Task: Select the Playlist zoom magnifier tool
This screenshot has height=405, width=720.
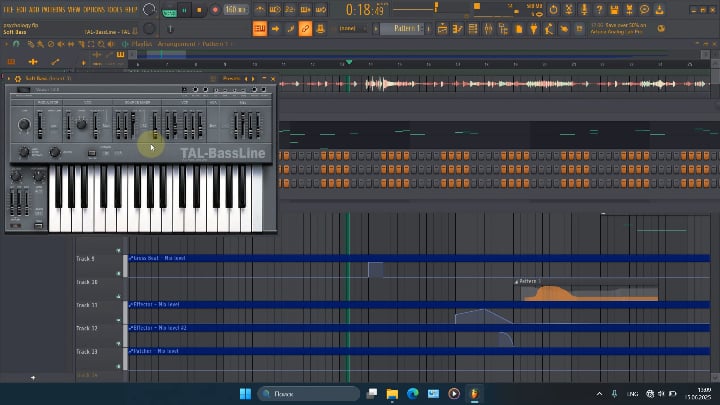Action: pyautogui.click(x=101, y=44)
